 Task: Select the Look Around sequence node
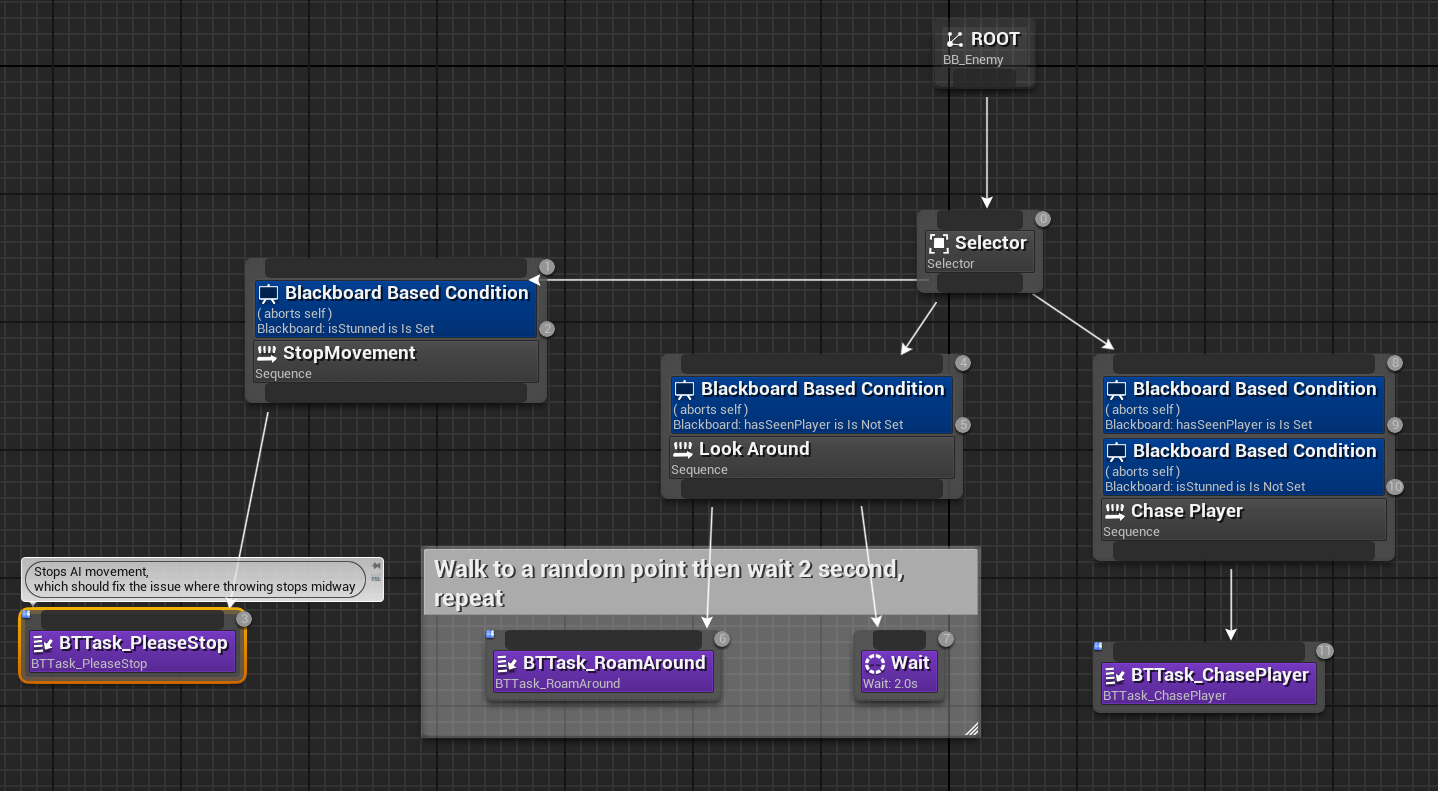point(812,458)
